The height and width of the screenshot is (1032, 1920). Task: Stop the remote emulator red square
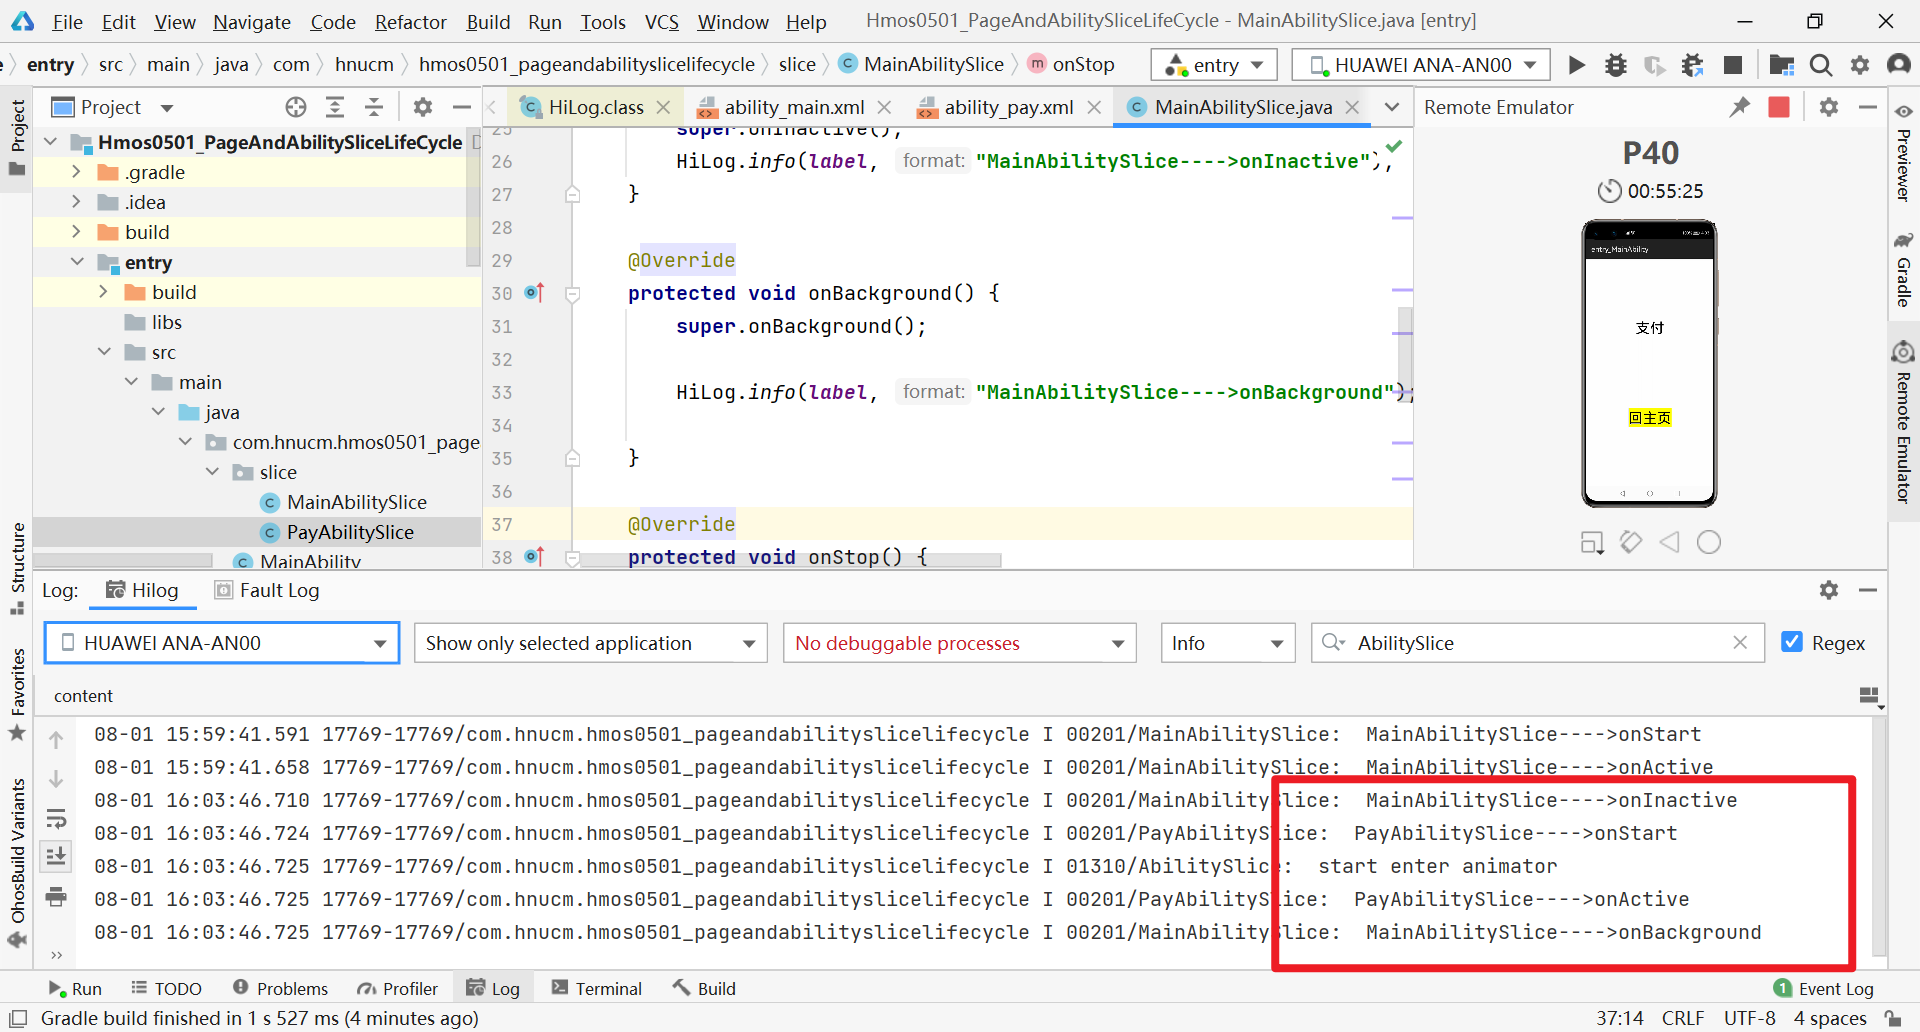pyautogui.click(x=1779, y=107)
